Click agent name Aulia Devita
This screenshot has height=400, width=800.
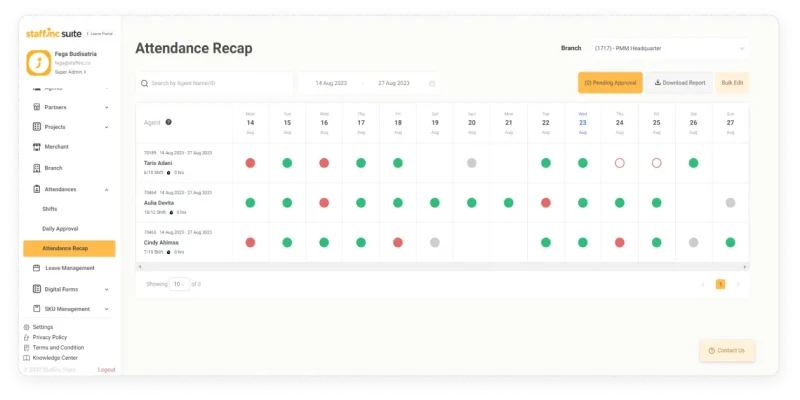click(159, 203)
